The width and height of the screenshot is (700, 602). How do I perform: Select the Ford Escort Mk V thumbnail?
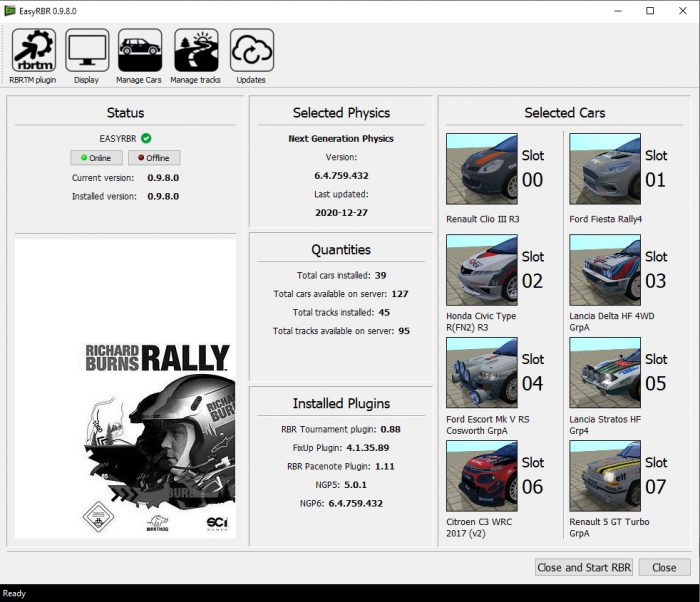point(482,373)
